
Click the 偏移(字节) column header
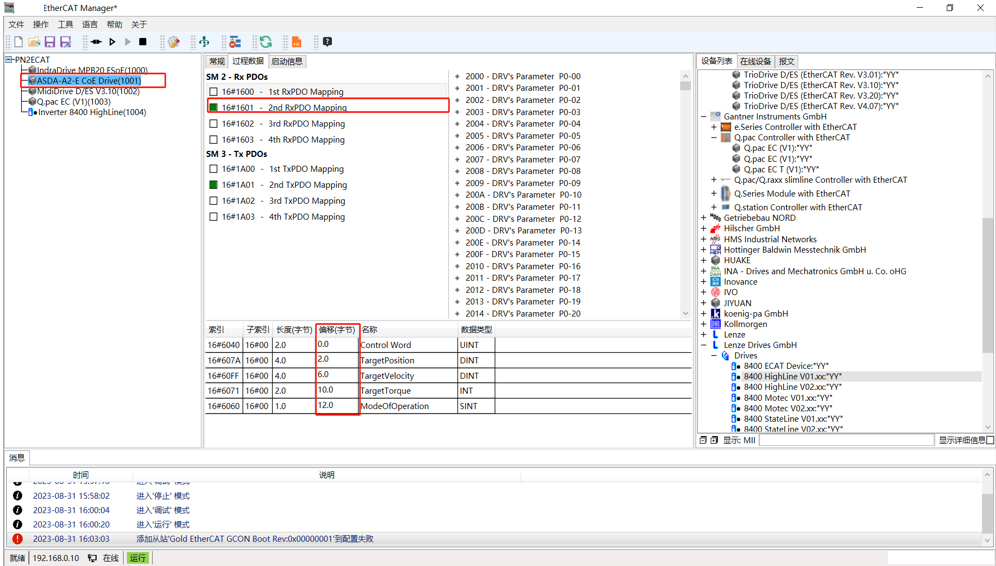click(x=337, y=330)
